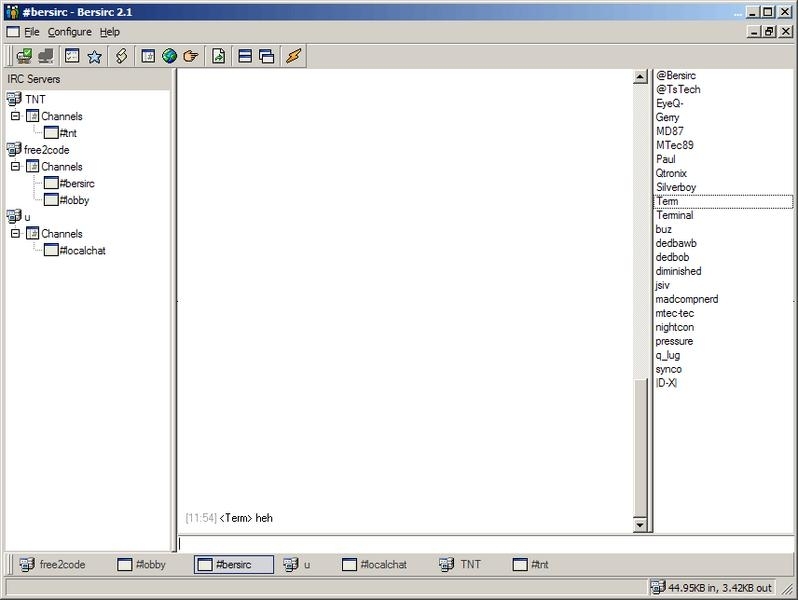Click the pointing hand toolbar icon
This screenshot has width=798, height=600.
[x=191, y=56]
